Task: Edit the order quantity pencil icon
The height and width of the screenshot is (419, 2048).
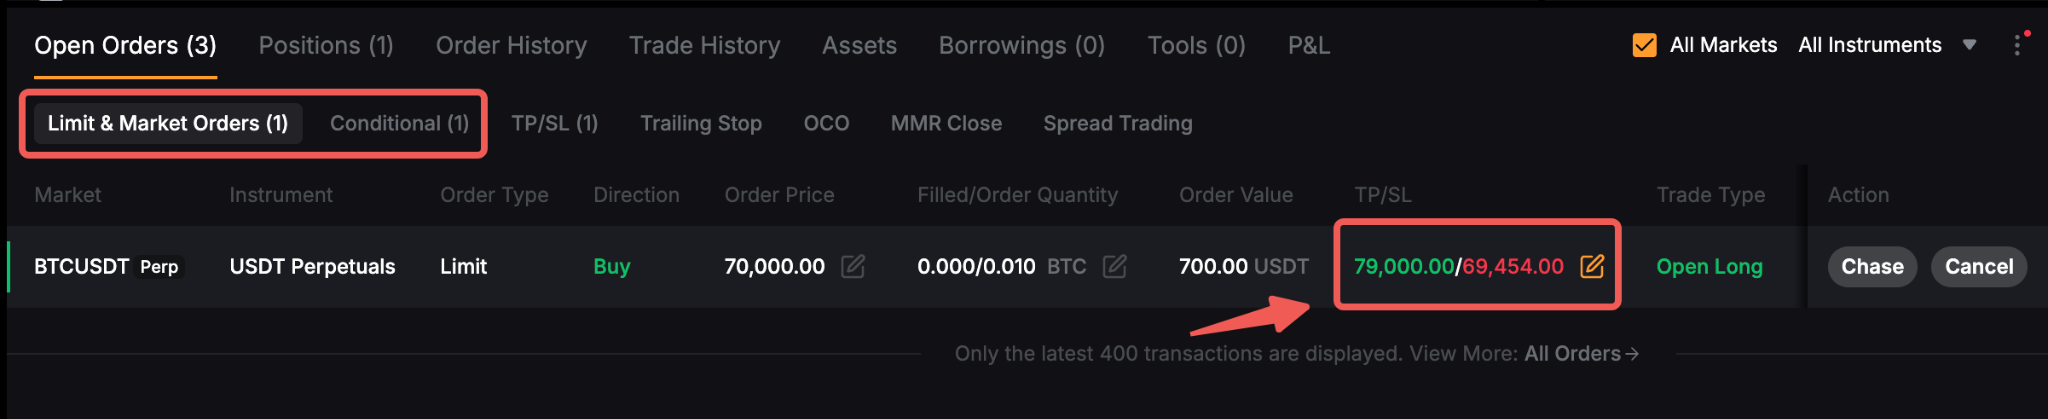Action: [x=1115, y=266]
